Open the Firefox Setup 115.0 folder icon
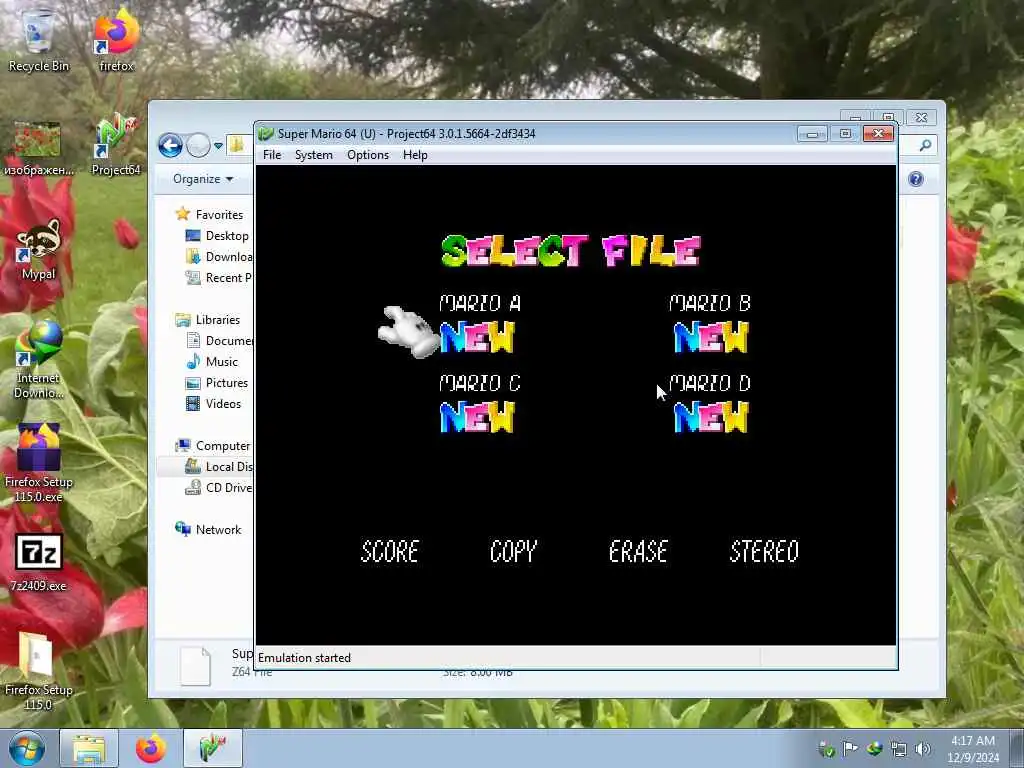1024x768 pixels. coord(39,671)
